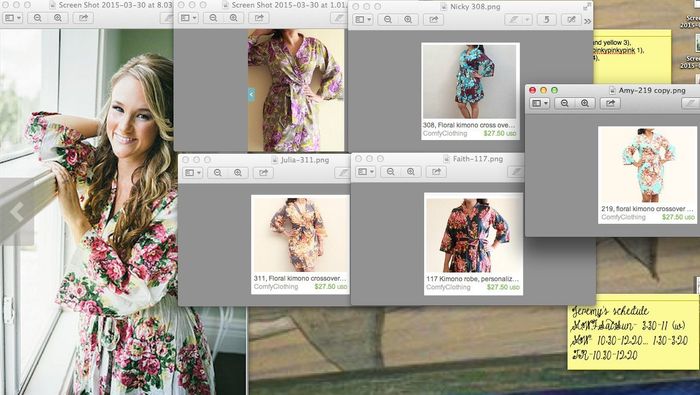Click the teal previous arrow on purple robe photo
This screenshot has height=395, width=700.
[251, 95]
